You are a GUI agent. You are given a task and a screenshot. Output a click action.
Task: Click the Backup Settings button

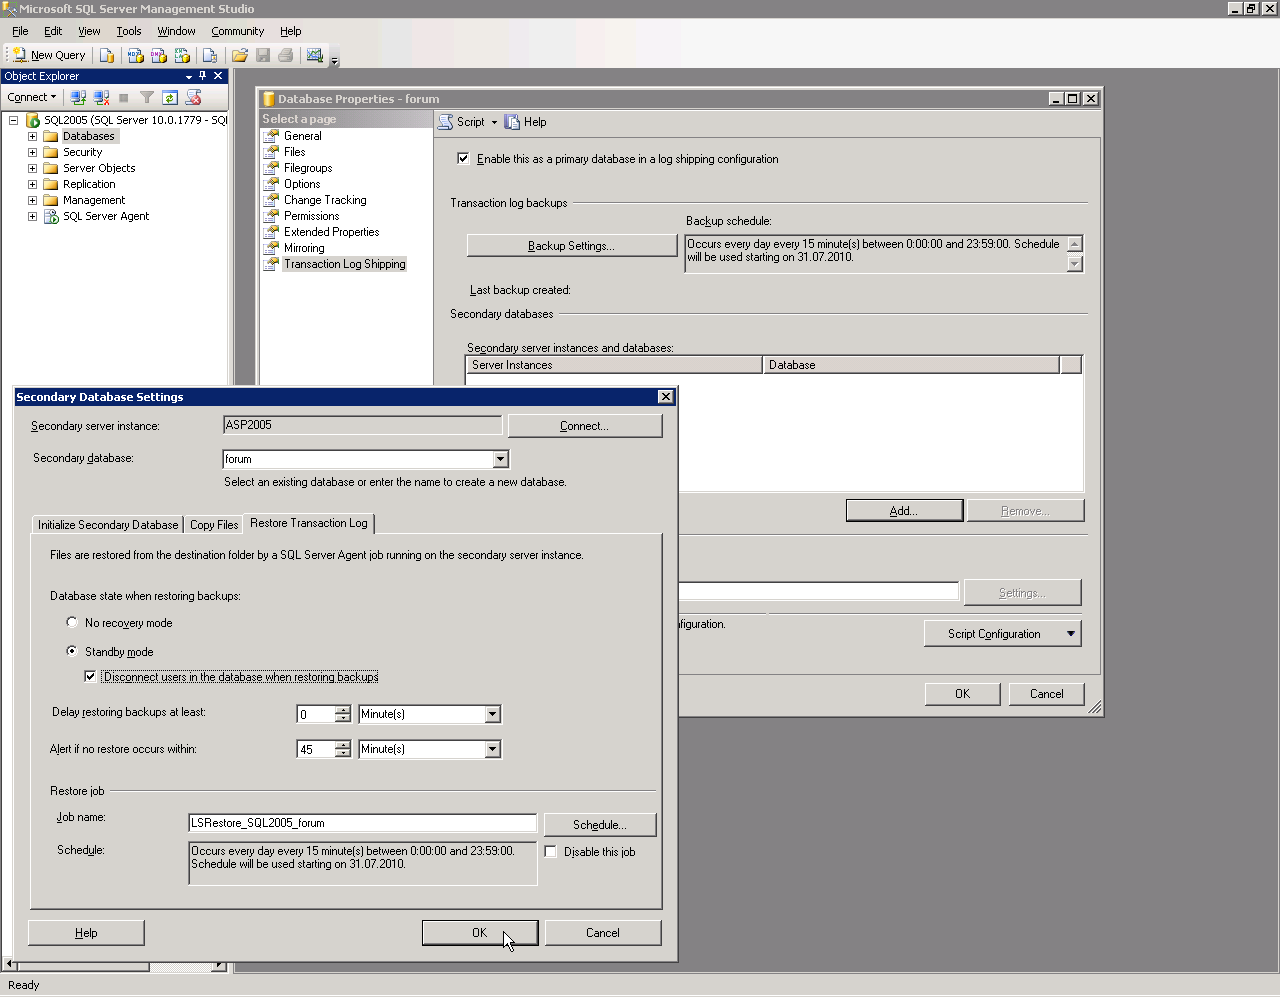pyautogui.click(x=572, y=246)
